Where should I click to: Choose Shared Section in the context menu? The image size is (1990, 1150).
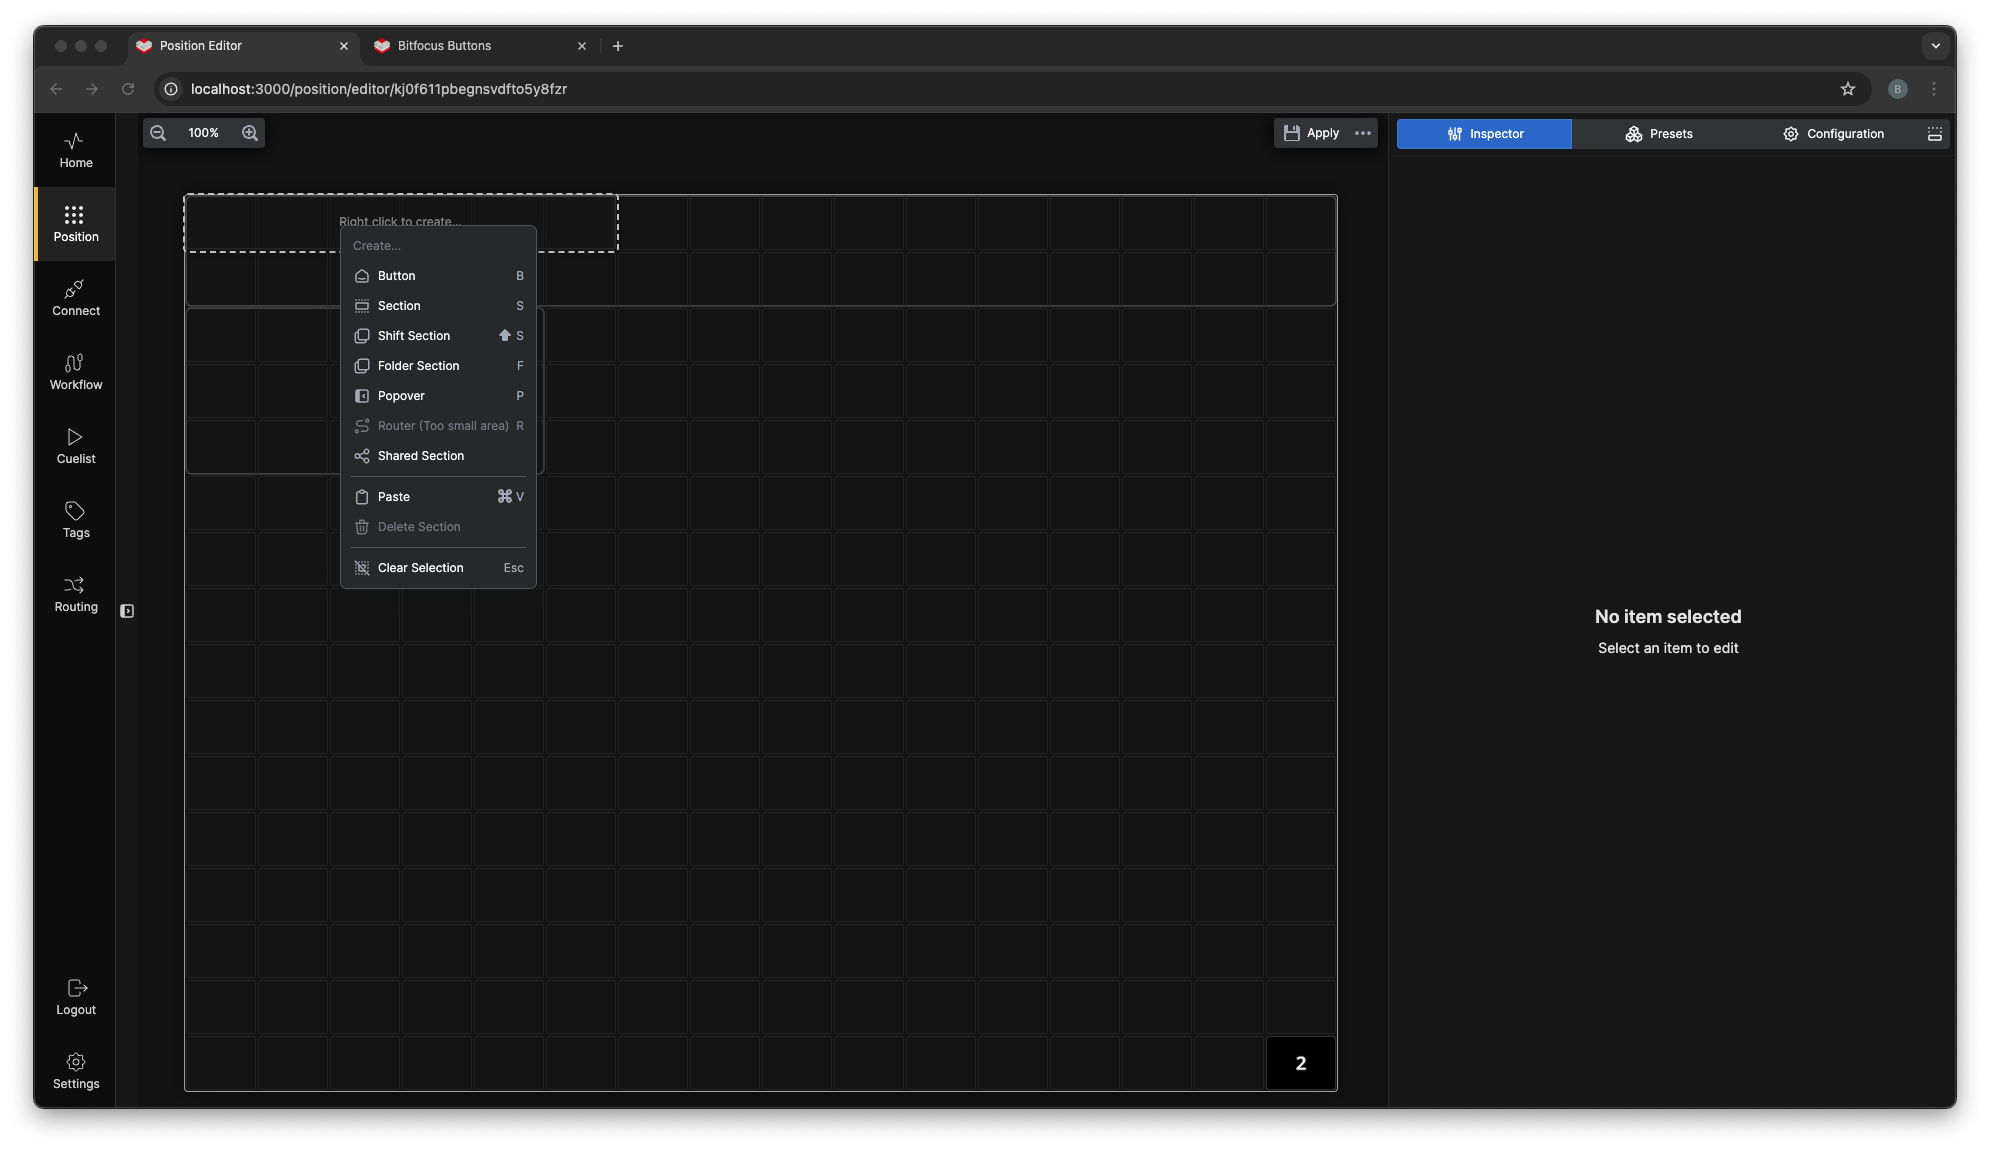(438, 456)
